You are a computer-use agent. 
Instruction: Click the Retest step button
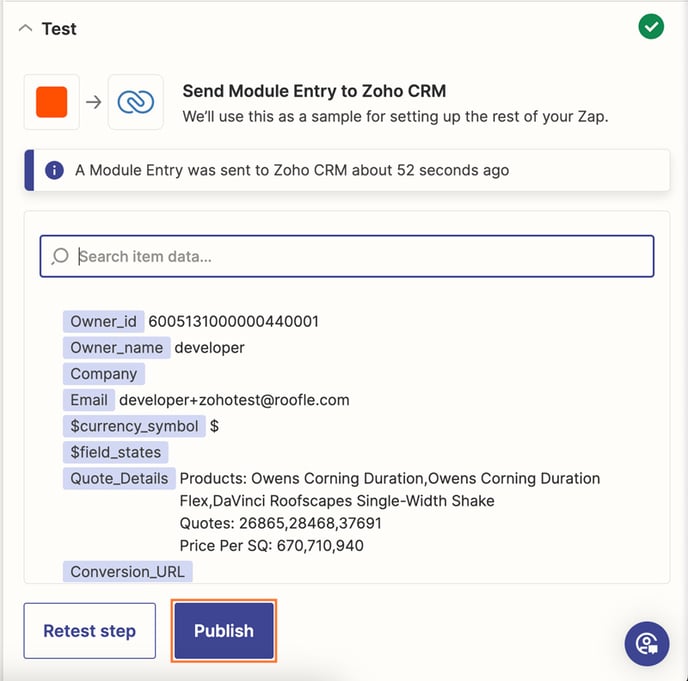90,631
